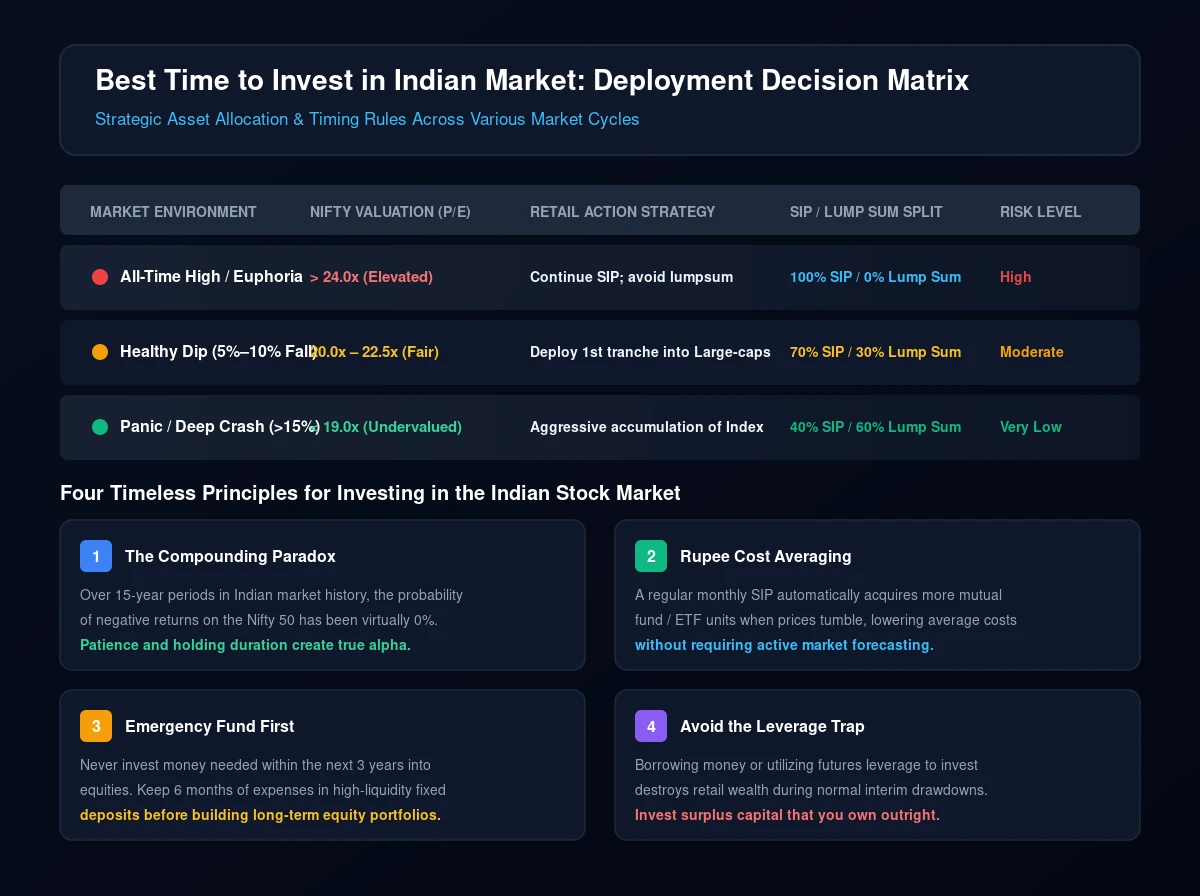Click the orange dot beside Healthy Dip
This screenshot has height=896, width=1200.
pos(100,352)
